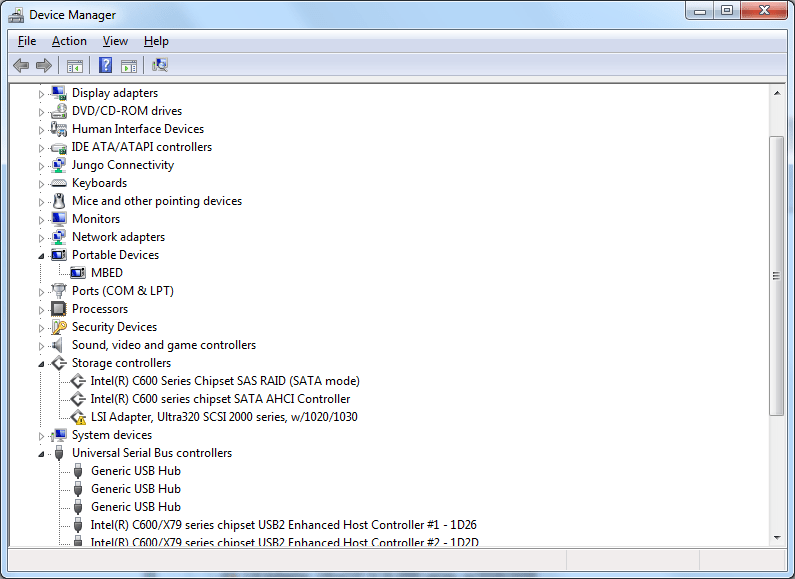Click the LSI Adapter warning icon

[78, 417]
